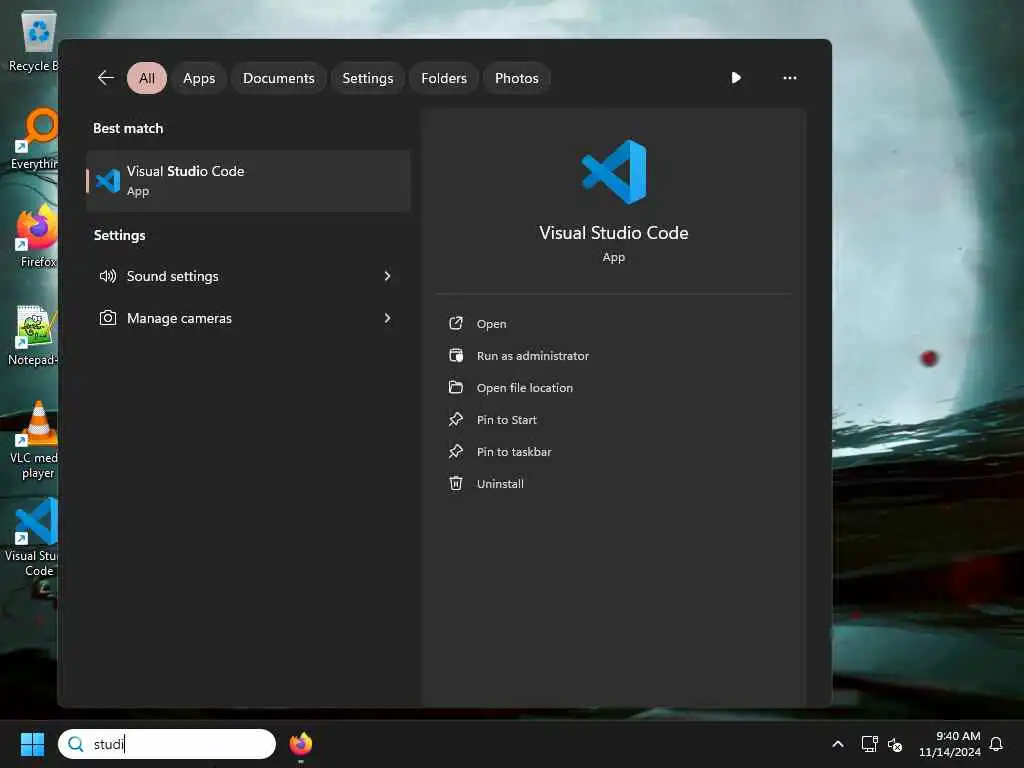
Task: Click the Open action's launch icon
Action: coord(456,323)
